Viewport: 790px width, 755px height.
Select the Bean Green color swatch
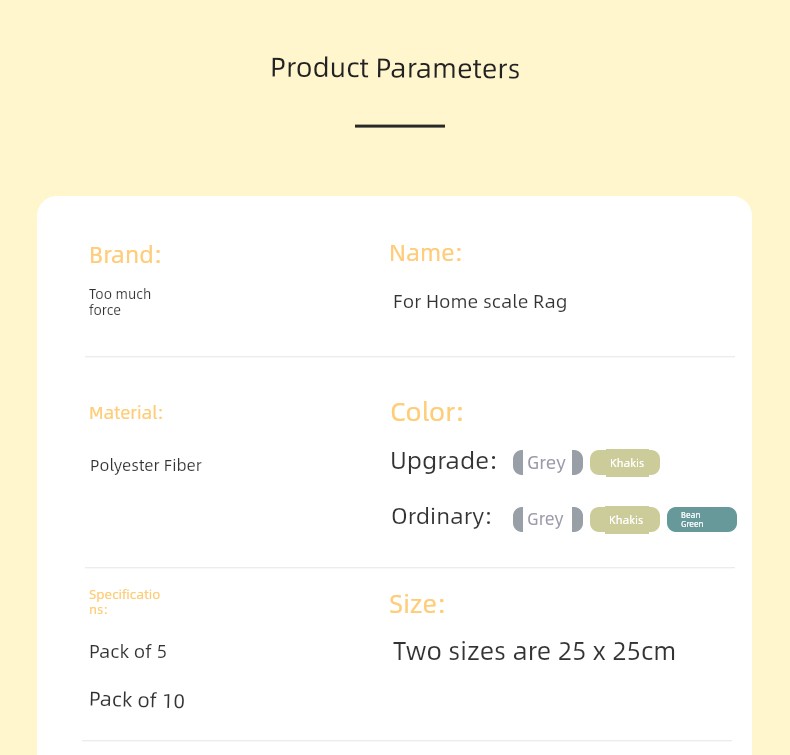702,519
